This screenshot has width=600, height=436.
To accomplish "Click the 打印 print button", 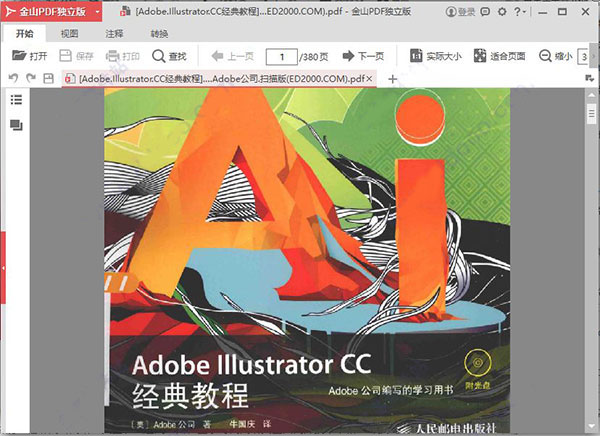I will coord(122,56).
